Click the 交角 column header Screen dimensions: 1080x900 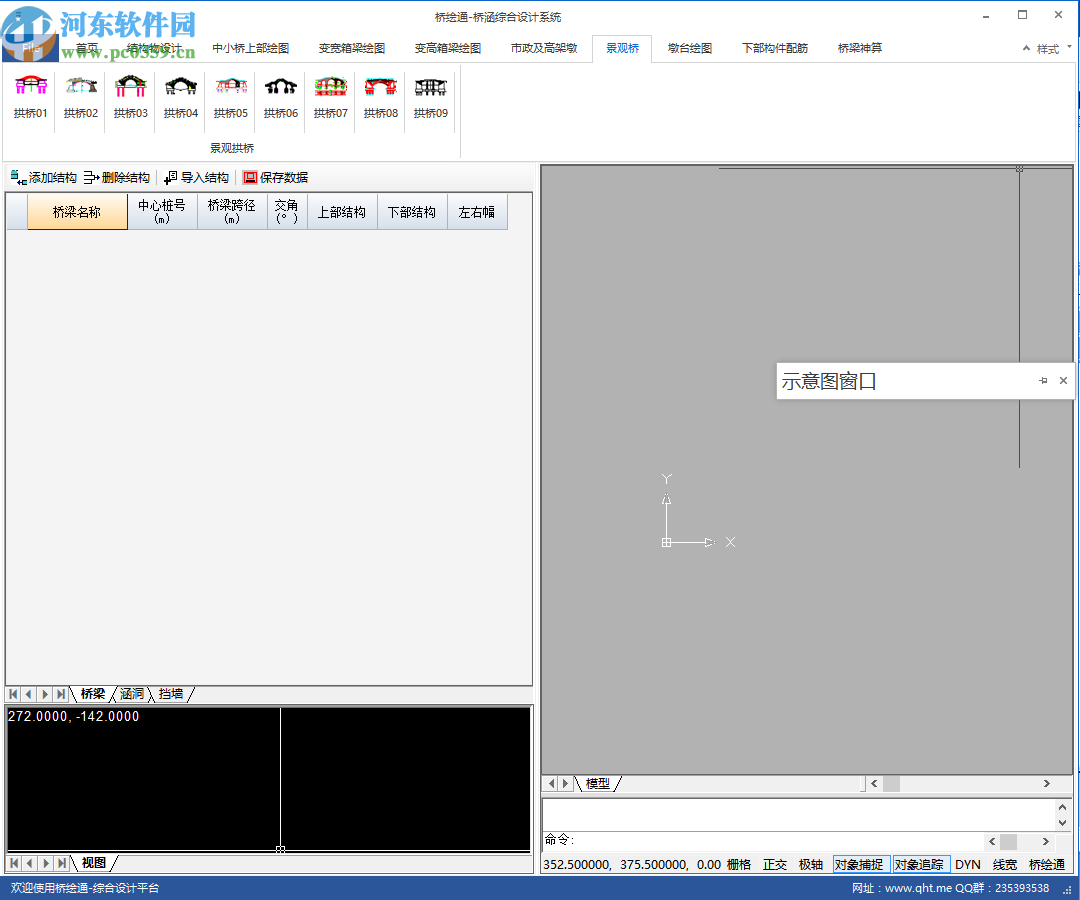coord(287,212)
